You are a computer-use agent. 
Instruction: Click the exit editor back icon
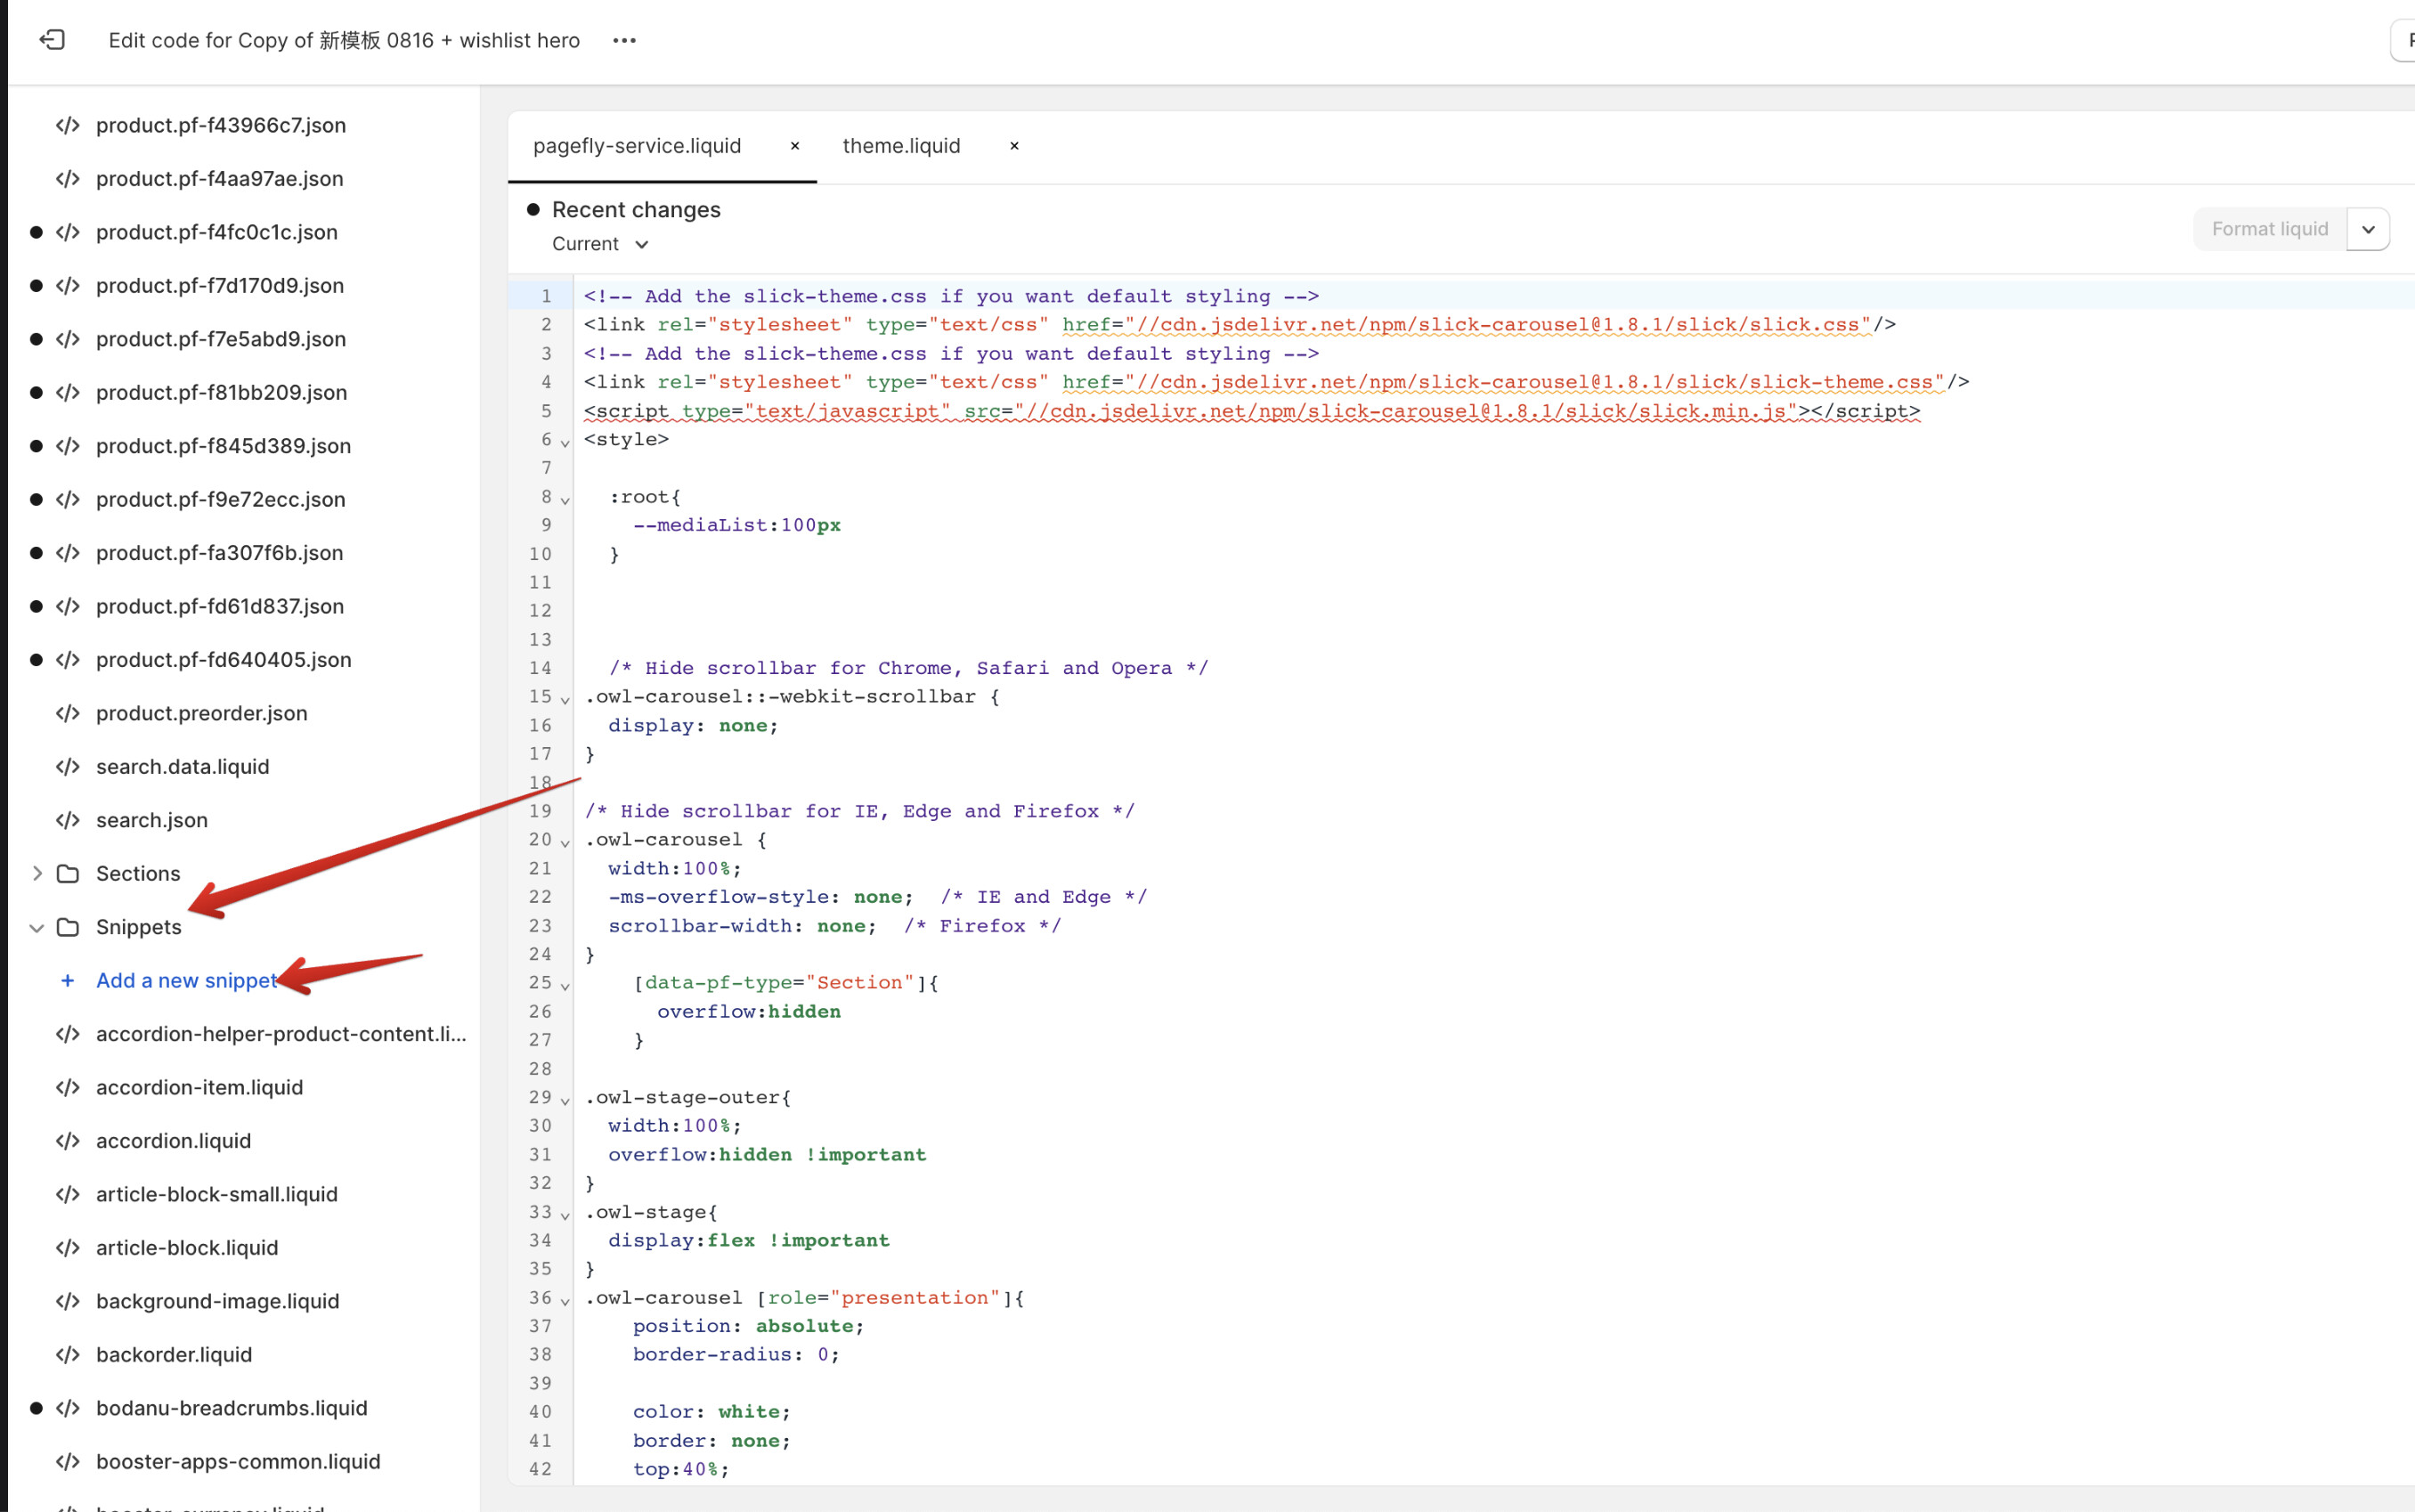pos(52,40)
